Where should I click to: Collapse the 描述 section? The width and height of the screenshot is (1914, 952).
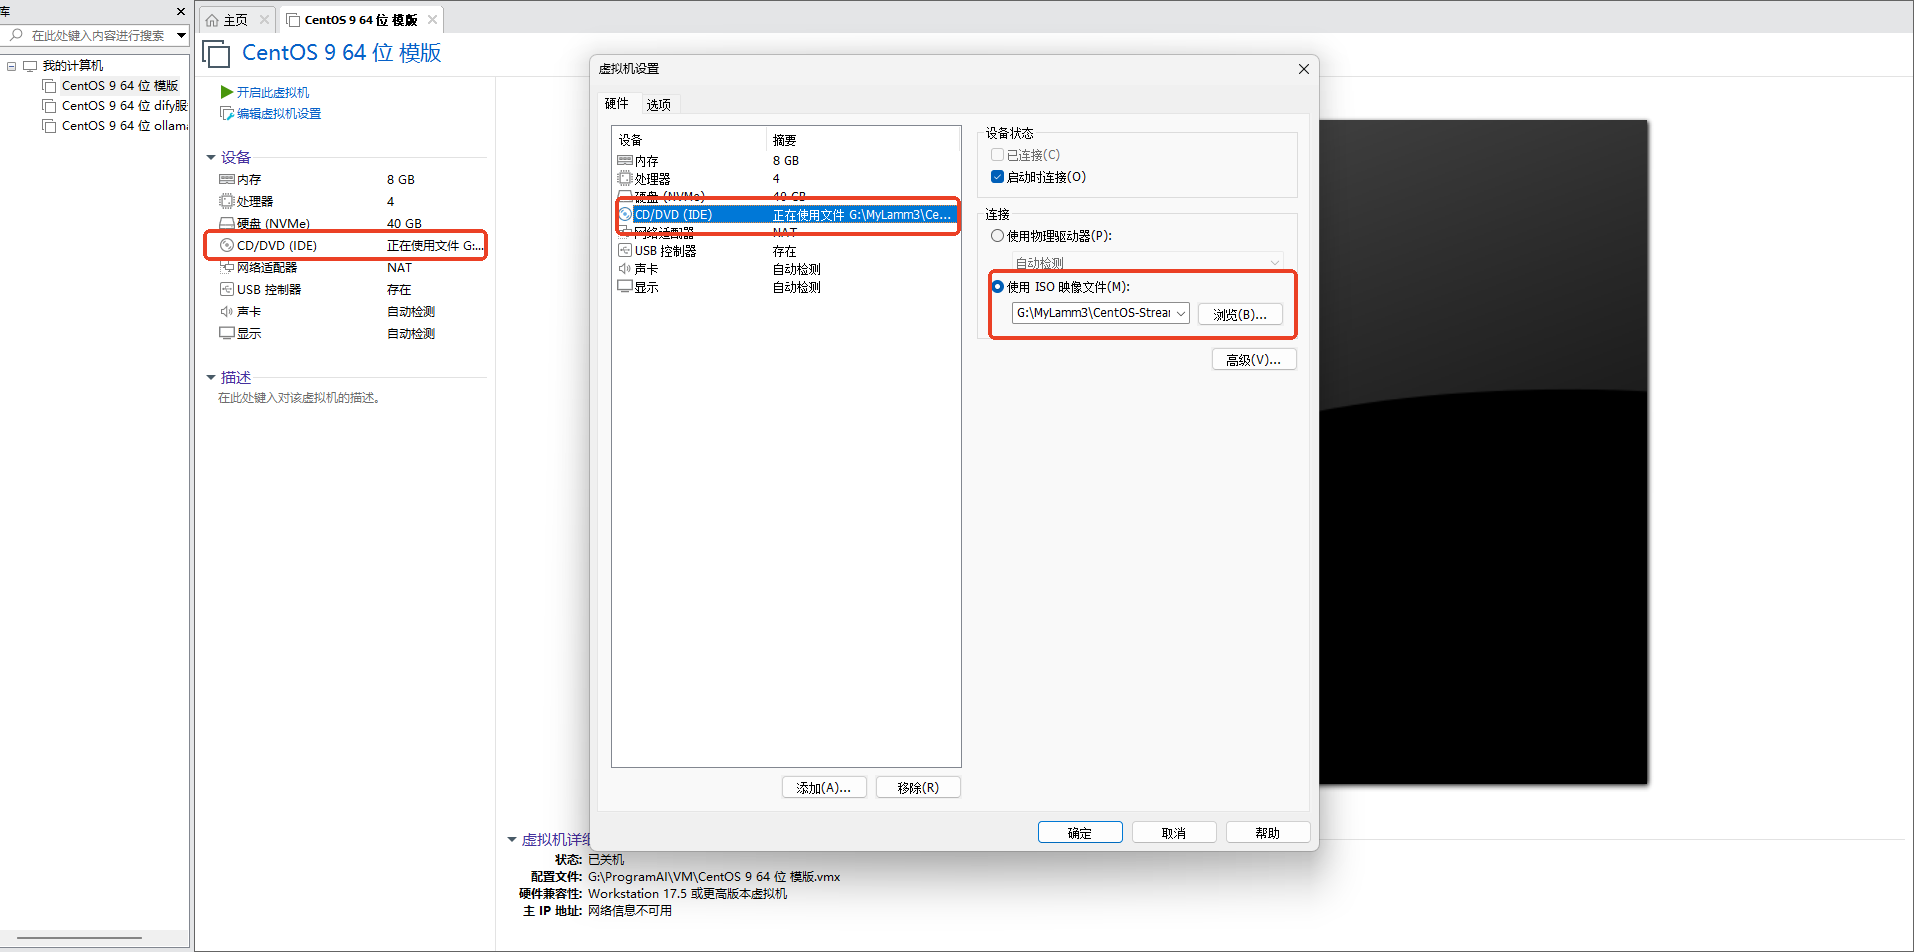211,377
